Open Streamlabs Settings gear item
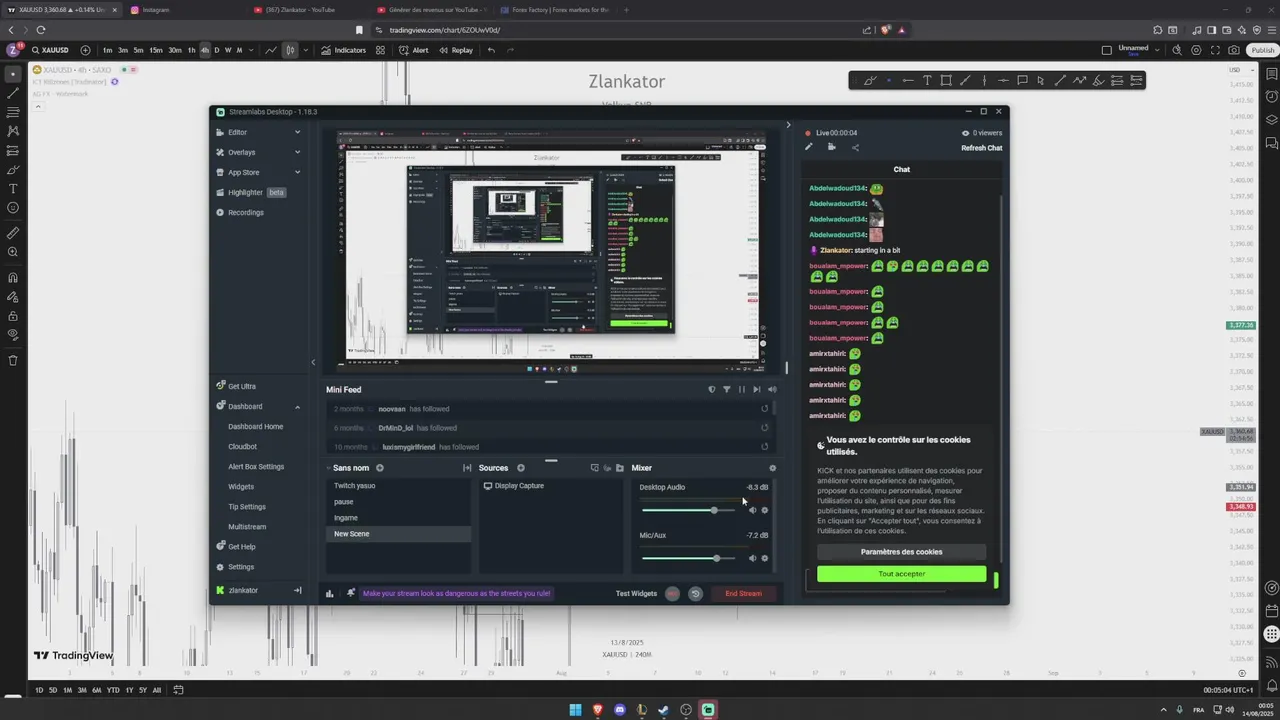The width and height of the screenshot is (1280, 720). [235, 567]
